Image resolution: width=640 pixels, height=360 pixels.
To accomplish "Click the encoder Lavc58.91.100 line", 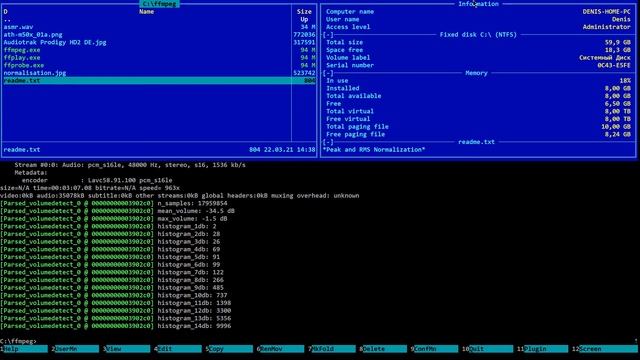I will (x=97, y=180).
